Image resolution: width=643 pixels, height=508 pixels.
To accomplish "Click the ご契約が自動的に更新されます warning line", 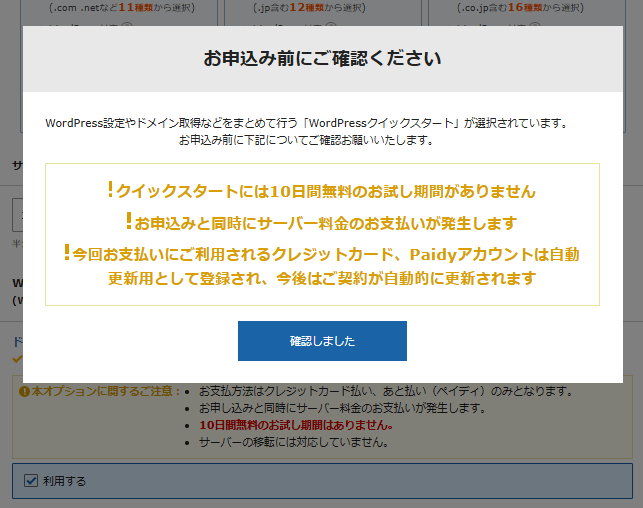I will coord(322,278).
